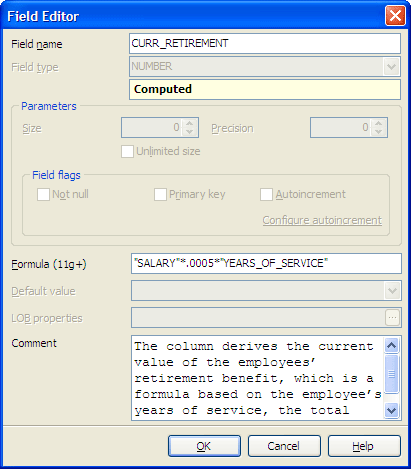Open the Configure autoincrement link
The width and height of the screenshot is (411, 469).
(322, 220)
